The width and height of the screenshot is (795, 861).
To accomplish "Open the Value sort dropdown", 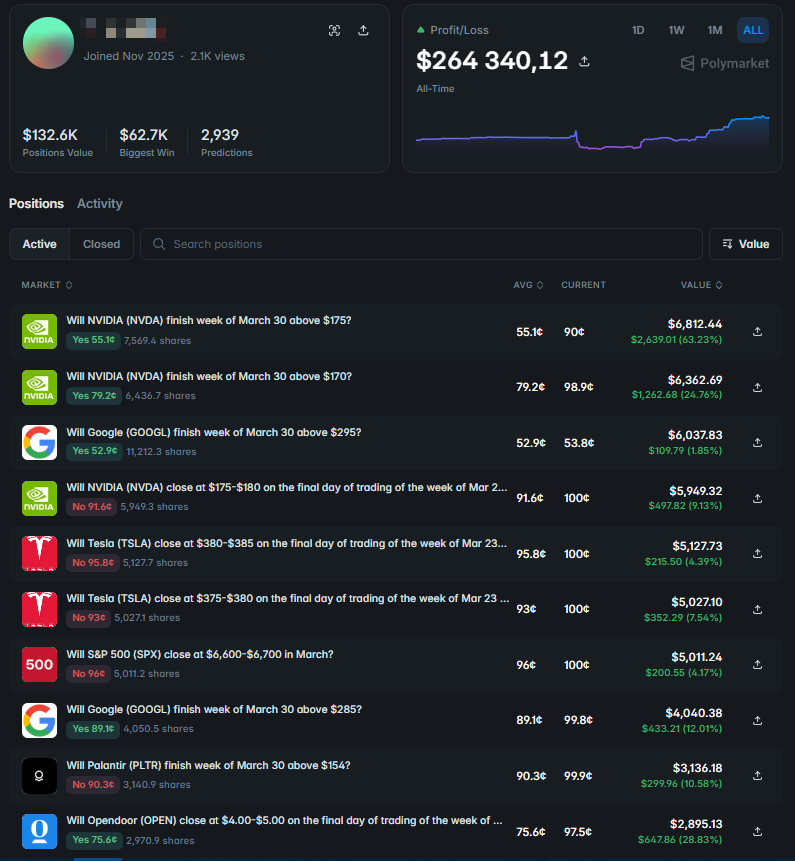I will tap(746, 244).
